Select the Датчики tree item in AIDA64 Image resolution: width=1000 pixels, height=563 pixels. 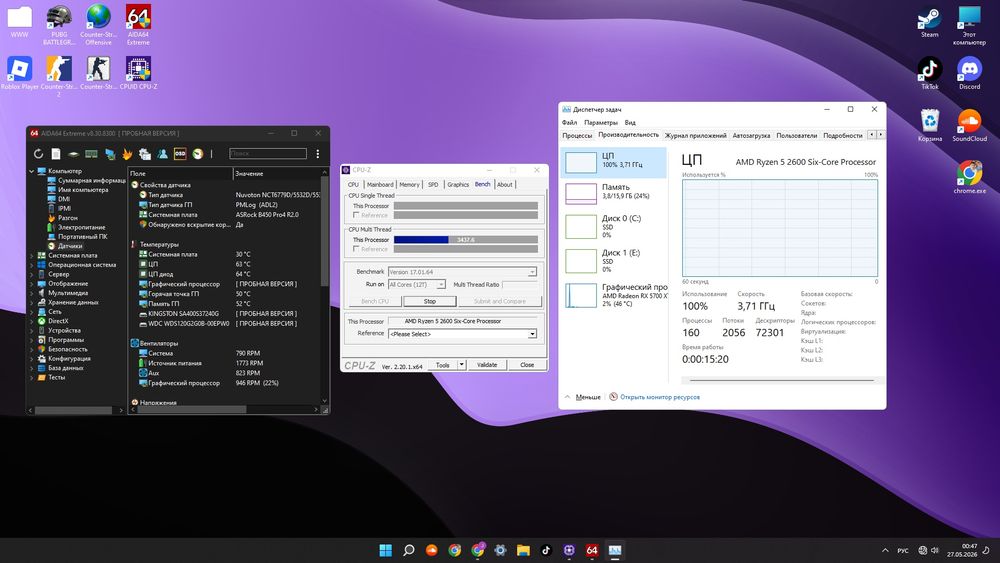(x=70, y=245)
